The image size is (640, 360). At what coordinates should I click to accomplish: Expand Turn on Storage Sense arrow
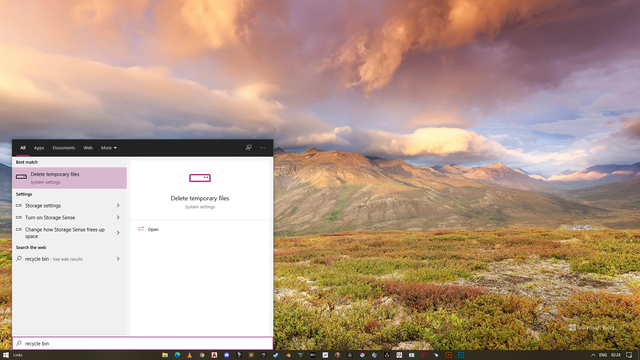coord(118,218)
